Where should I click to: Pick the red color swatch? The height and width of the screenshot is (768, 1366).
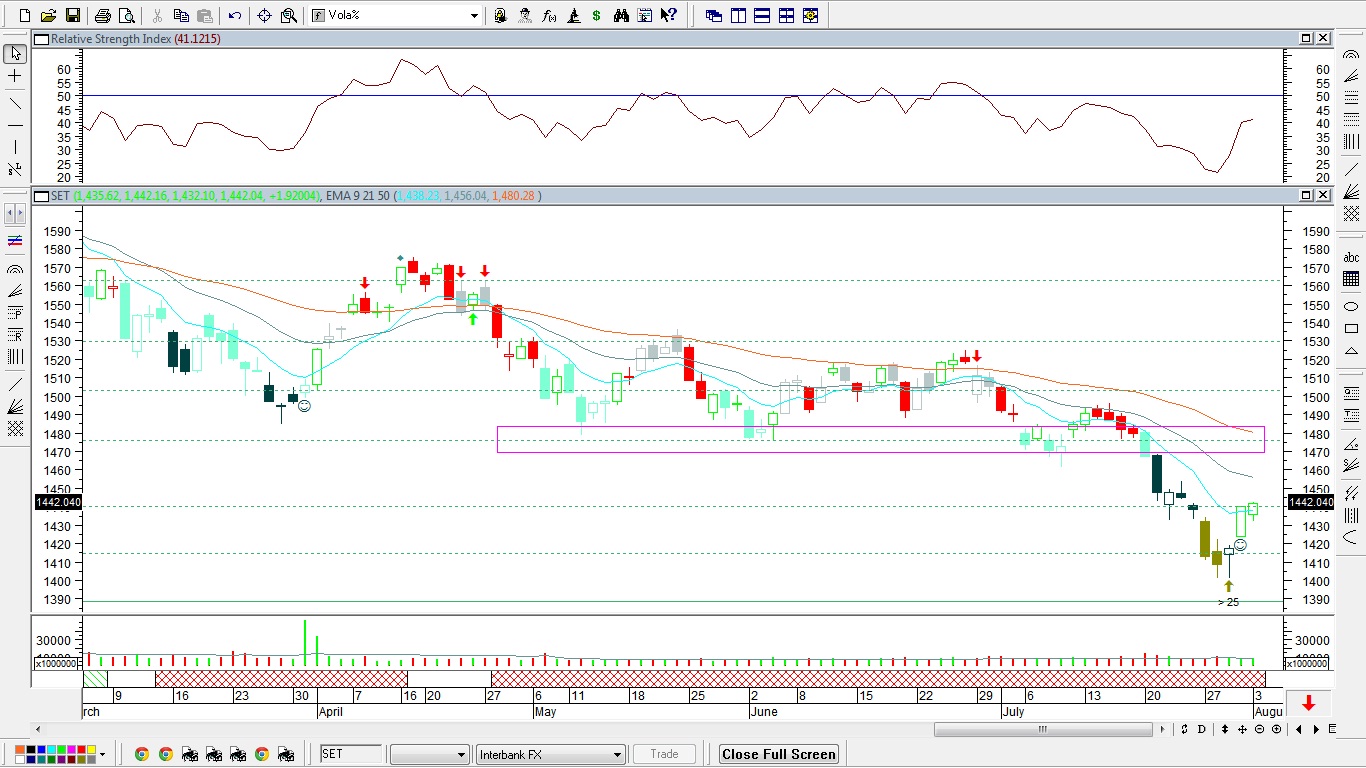[x=81, y=749]
